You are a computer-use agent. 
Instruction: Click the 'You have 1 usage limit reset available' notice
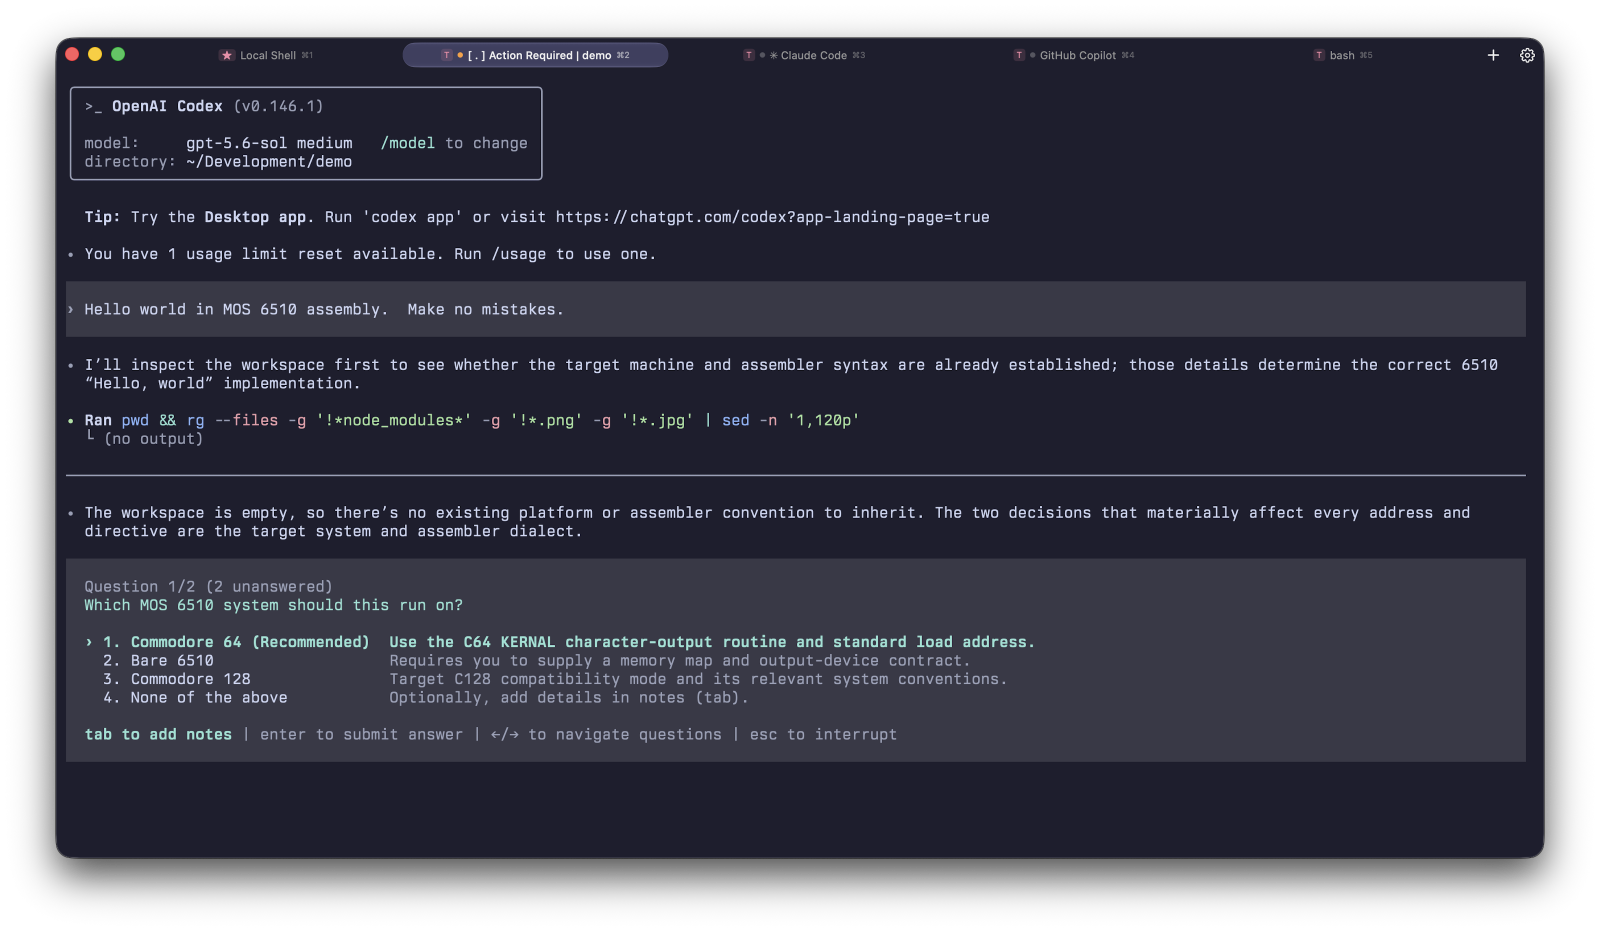pyautogui.click(x=370, y=254)
